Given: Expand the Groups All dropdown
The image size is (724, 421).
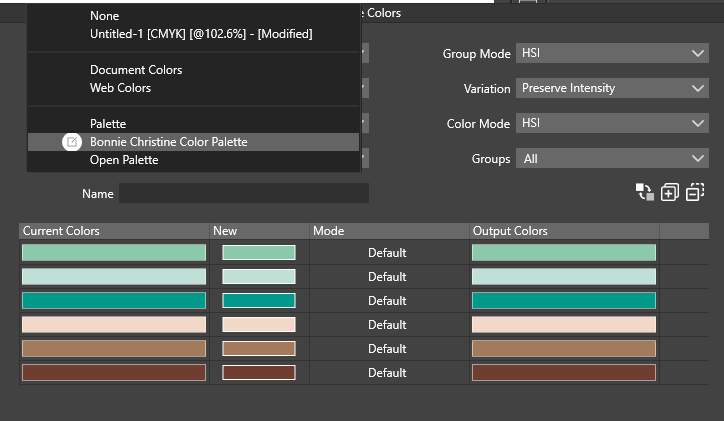Looking at the screenshot, I should click(612, 159).
